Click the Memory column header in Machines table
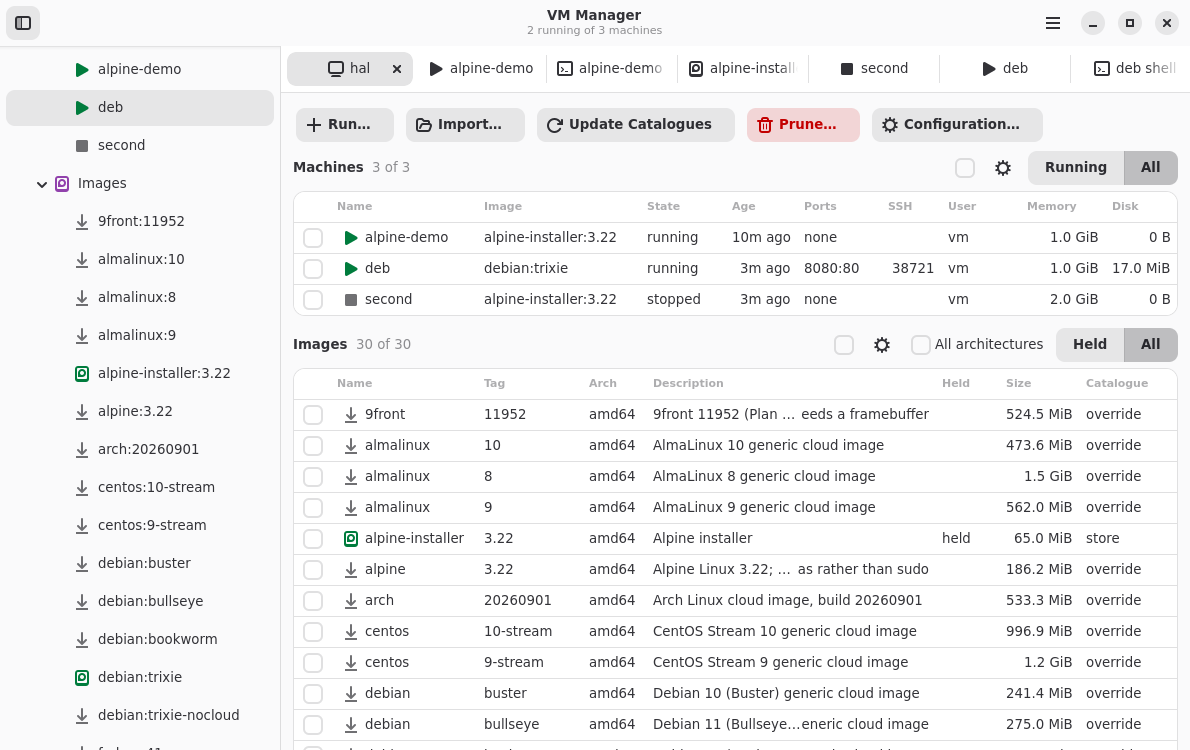The width and height of the screenshot is (1190, 750). tap(1051, 206)
